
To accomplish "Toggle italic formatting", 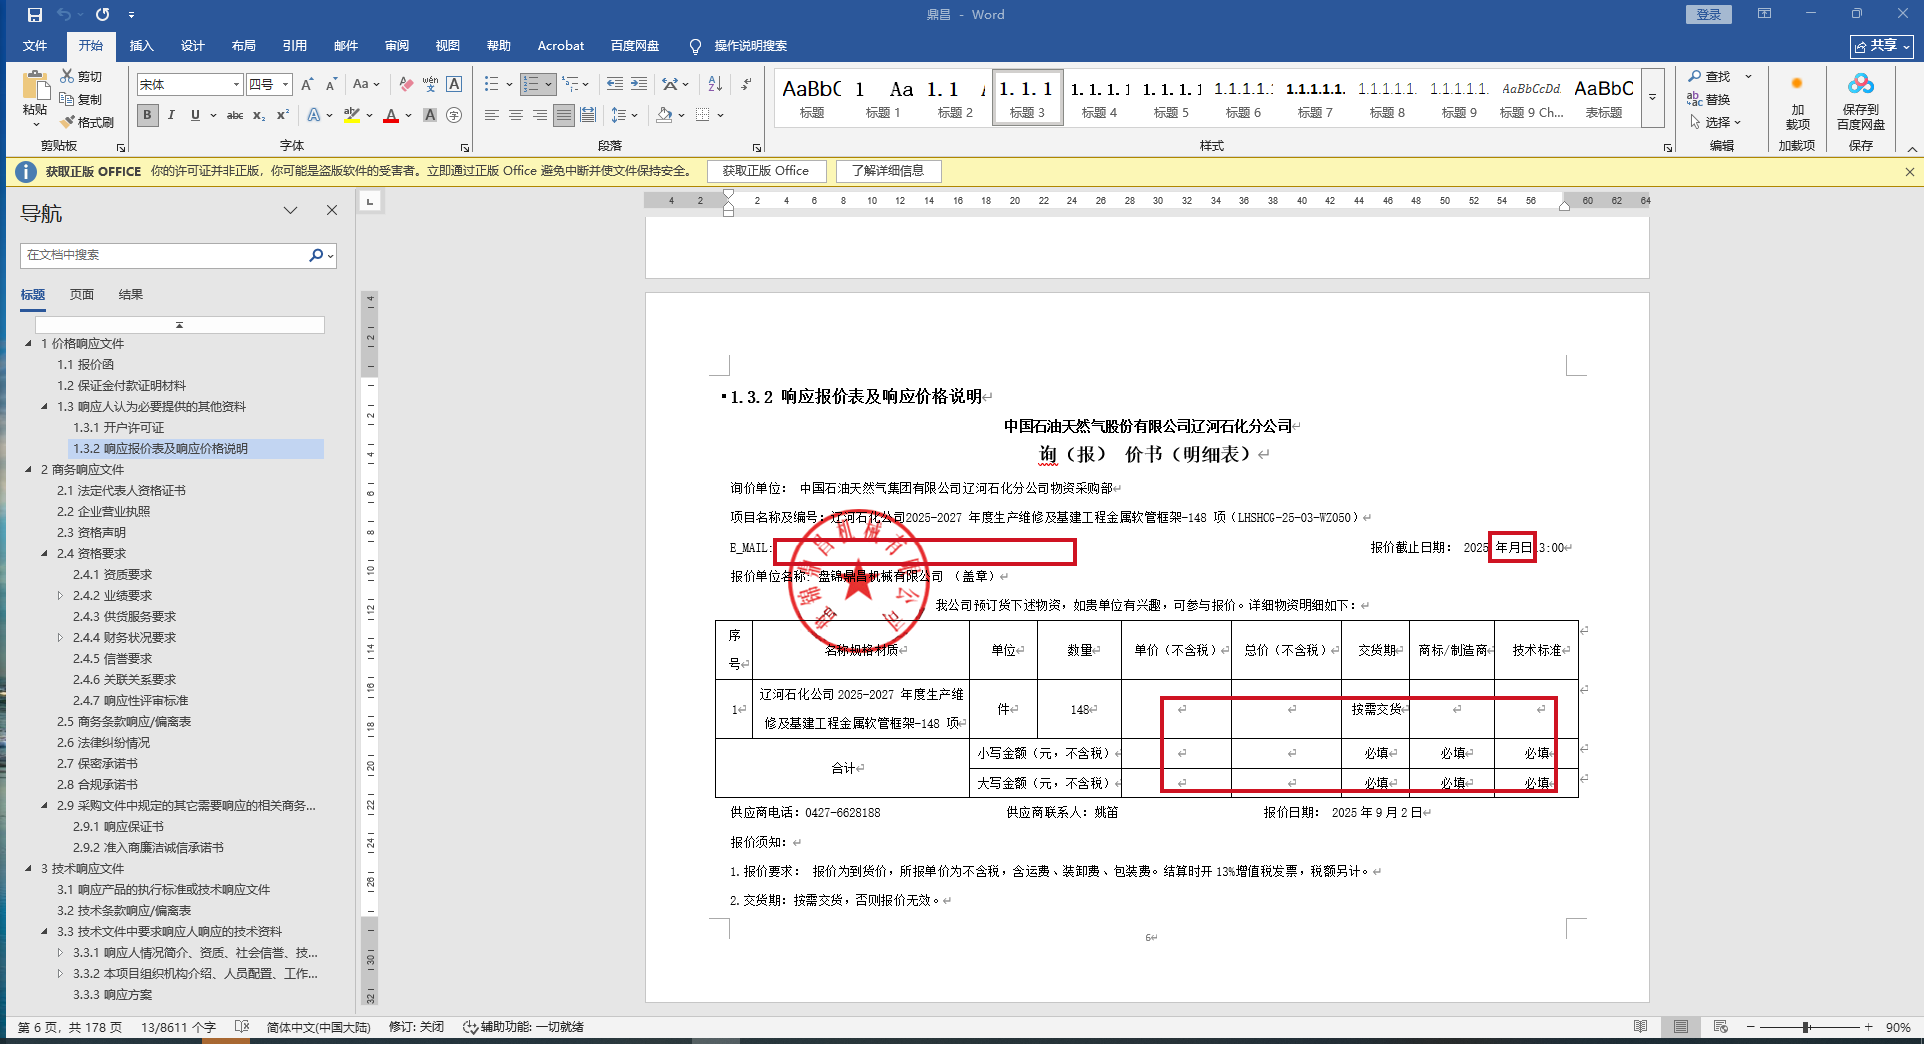I will point(171,115).
